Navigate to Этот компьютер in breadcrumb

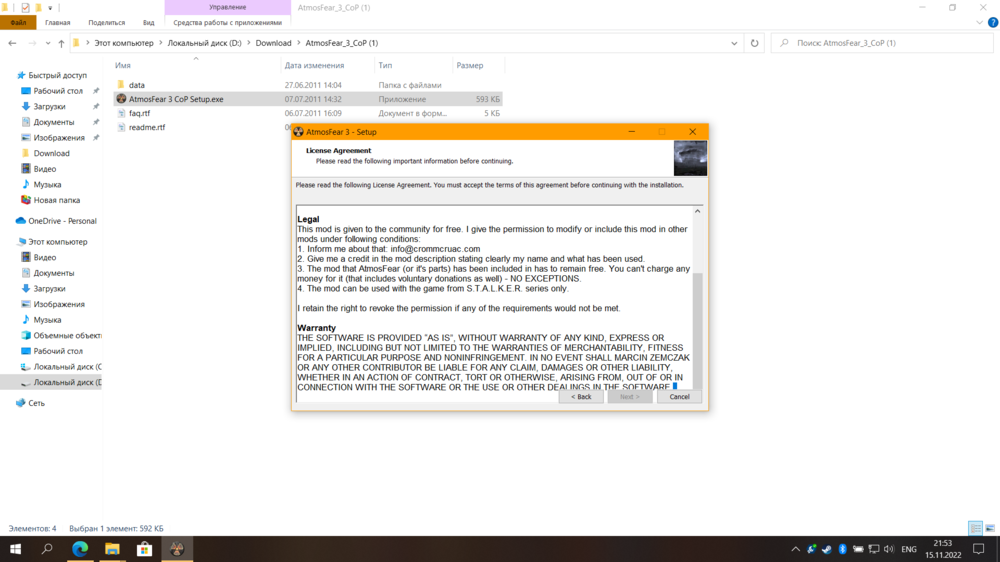click(x=124, y=43)
